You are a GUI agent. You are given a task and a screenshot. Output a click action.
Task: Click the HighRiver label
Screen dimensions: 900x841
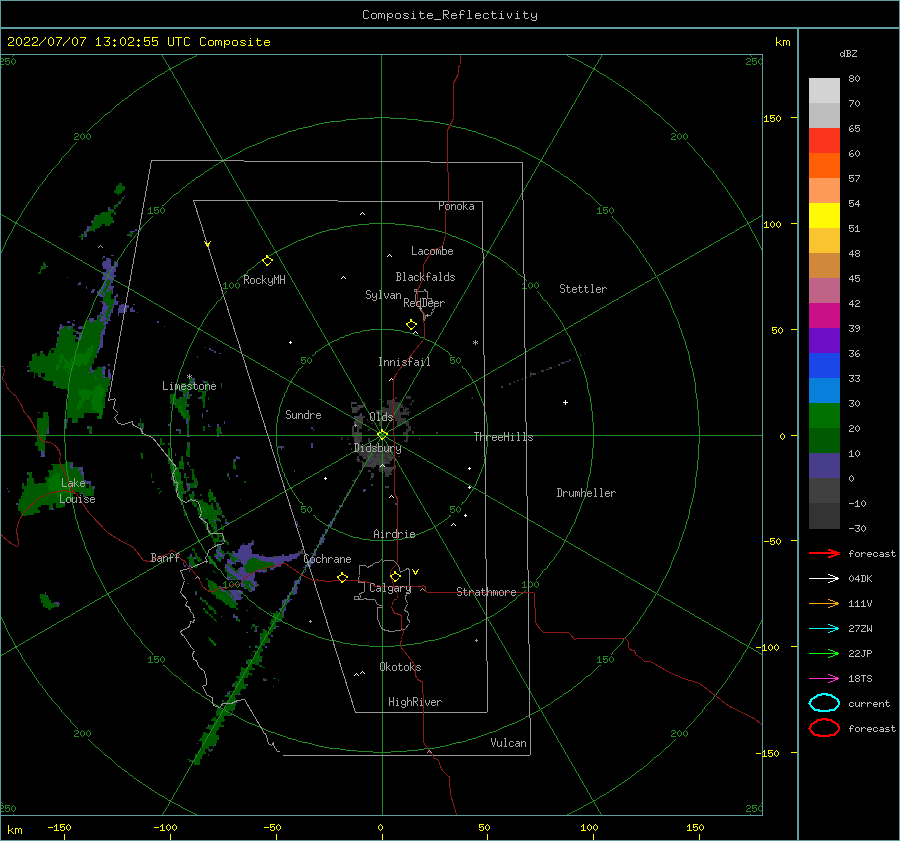click(415, 702)
